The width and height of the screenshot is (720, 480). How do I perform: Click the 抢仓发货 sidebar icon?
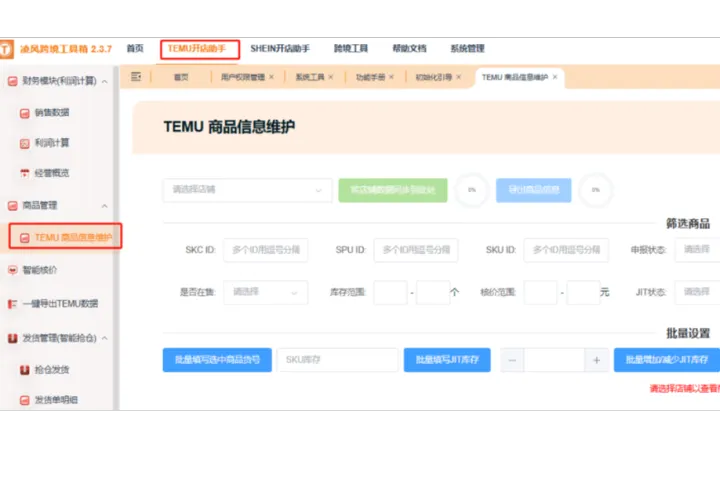point(25,370)
